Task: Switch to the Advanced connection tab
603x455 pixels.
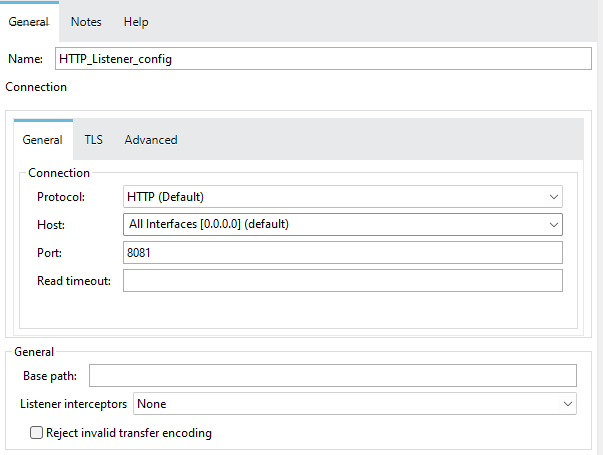Action: [151, 140]
